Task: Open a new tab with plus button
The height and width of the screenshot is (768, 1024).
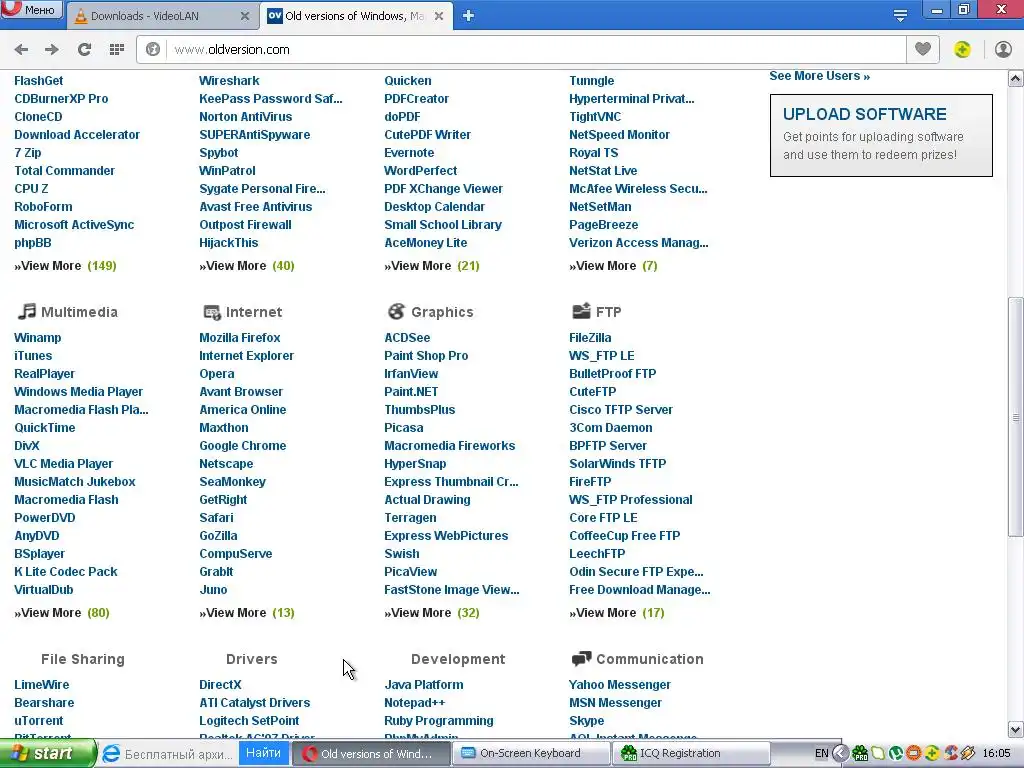Action: (x=468, y=16)
